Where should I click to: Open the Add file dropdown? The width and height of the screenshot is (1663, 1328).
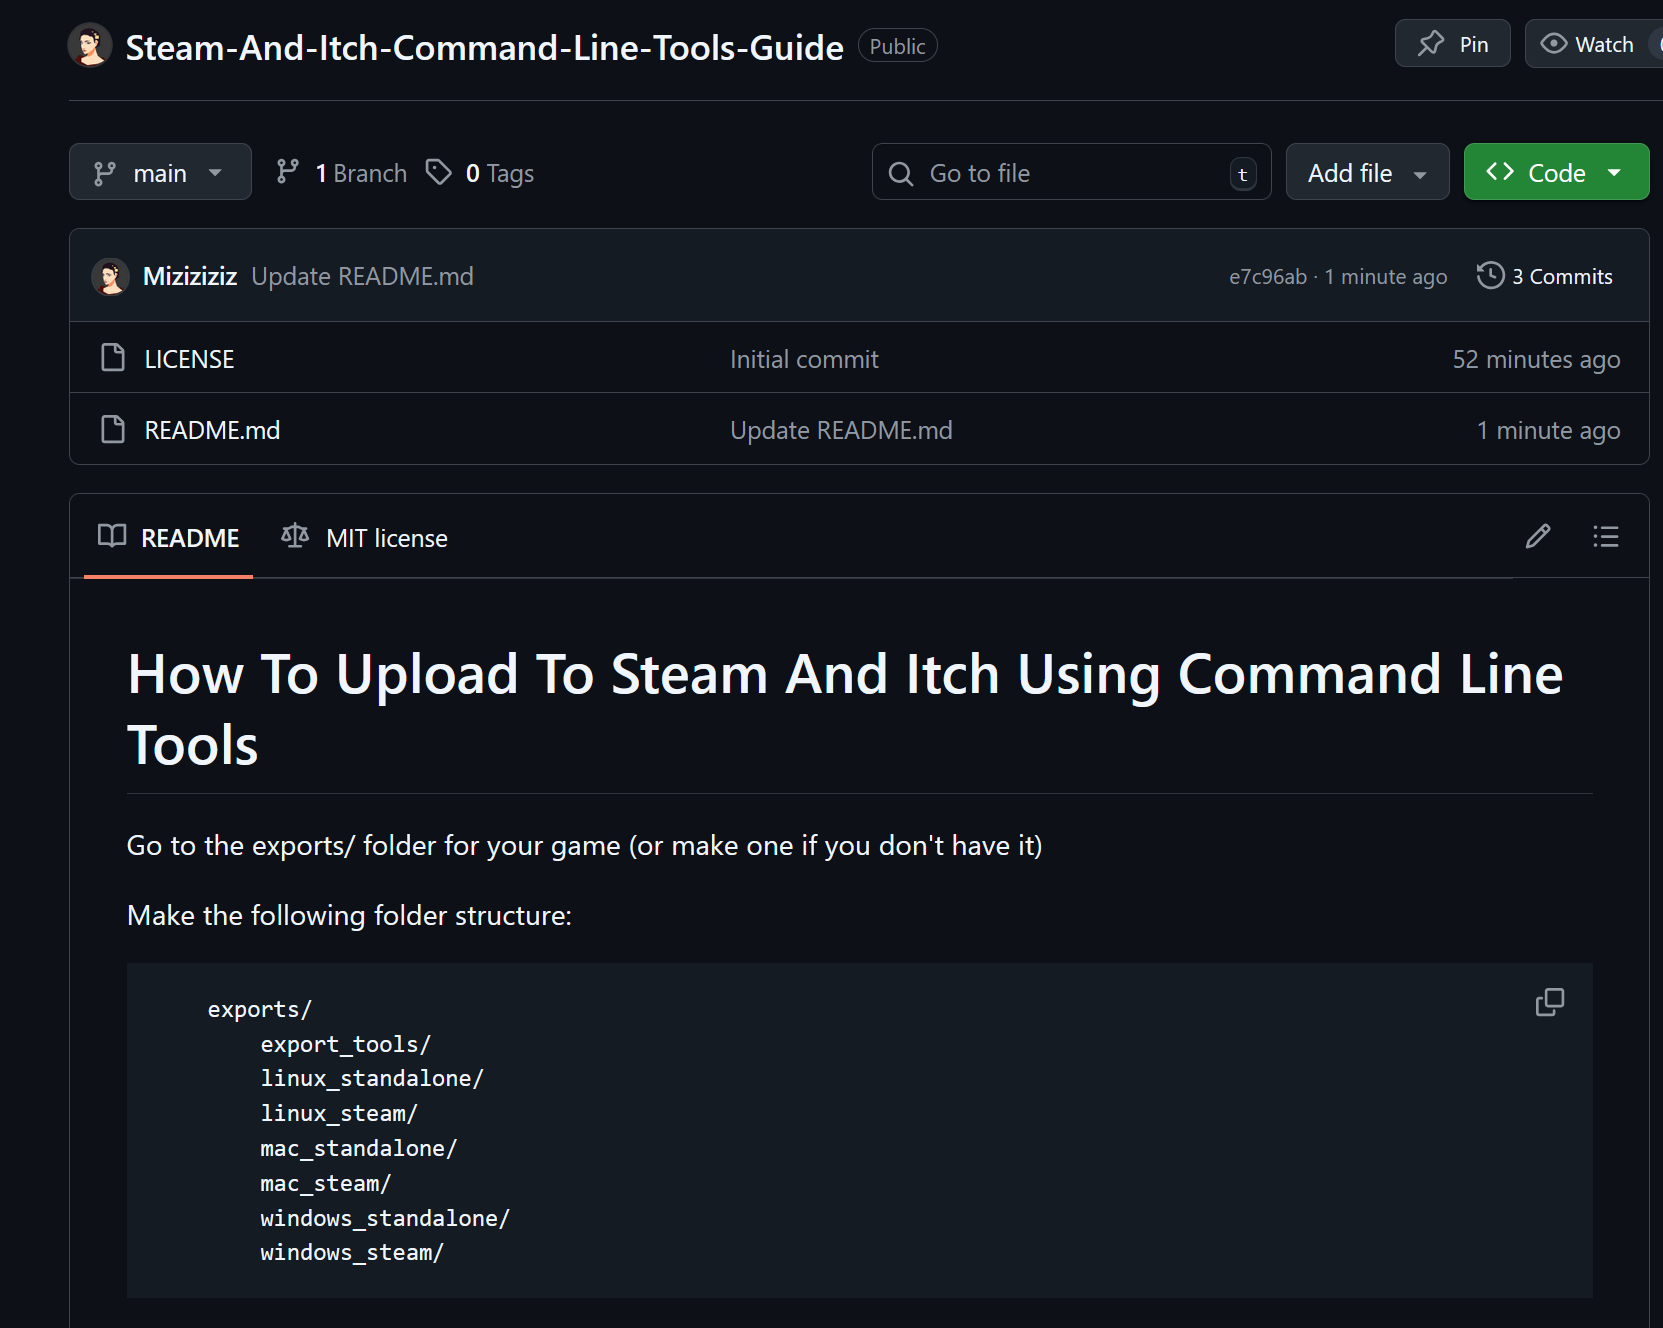(1366, 173)
